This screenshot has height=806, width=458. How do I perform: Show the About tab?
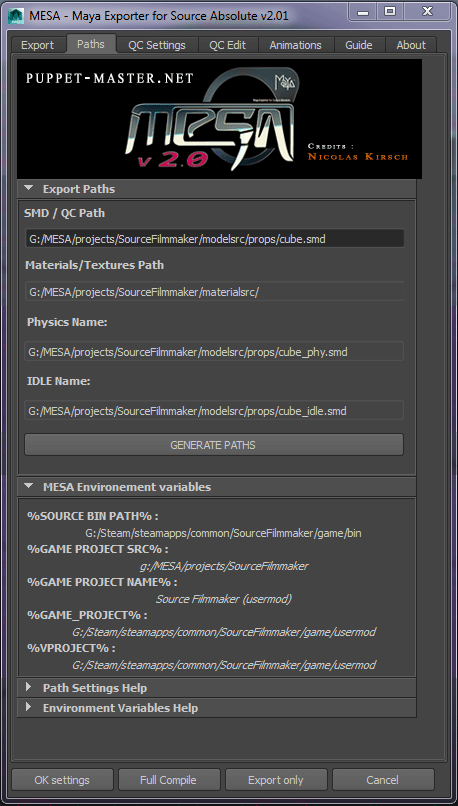point(411,45)
